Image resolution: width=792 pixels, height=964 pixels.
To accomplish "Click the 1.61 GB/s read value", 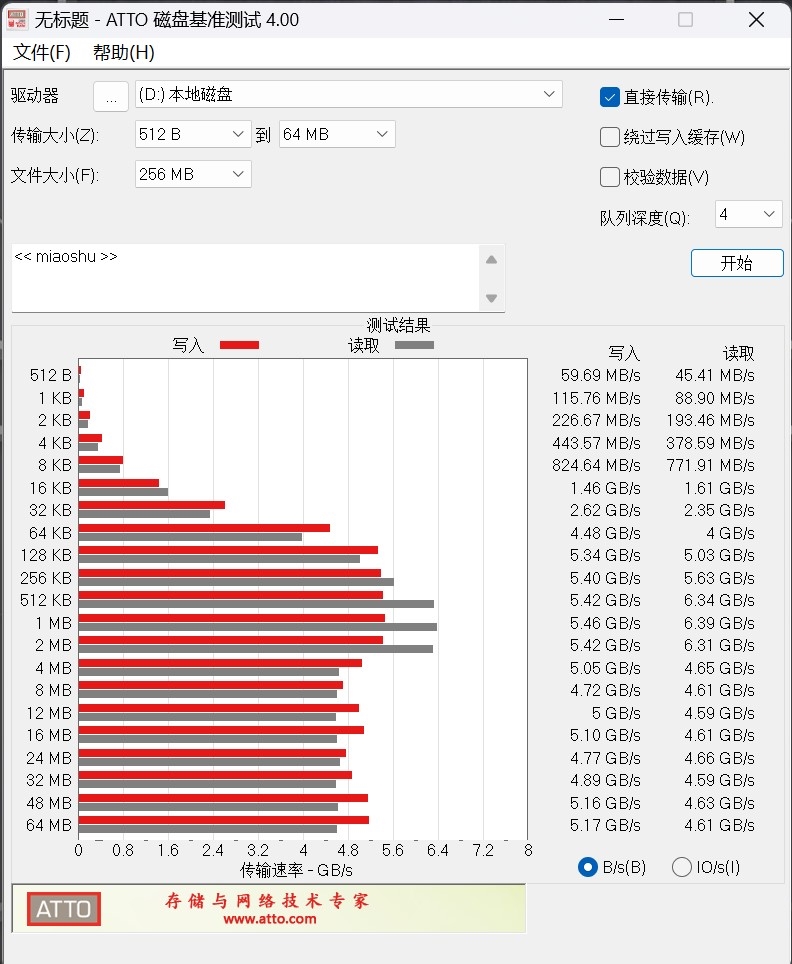I will point(719,488).
